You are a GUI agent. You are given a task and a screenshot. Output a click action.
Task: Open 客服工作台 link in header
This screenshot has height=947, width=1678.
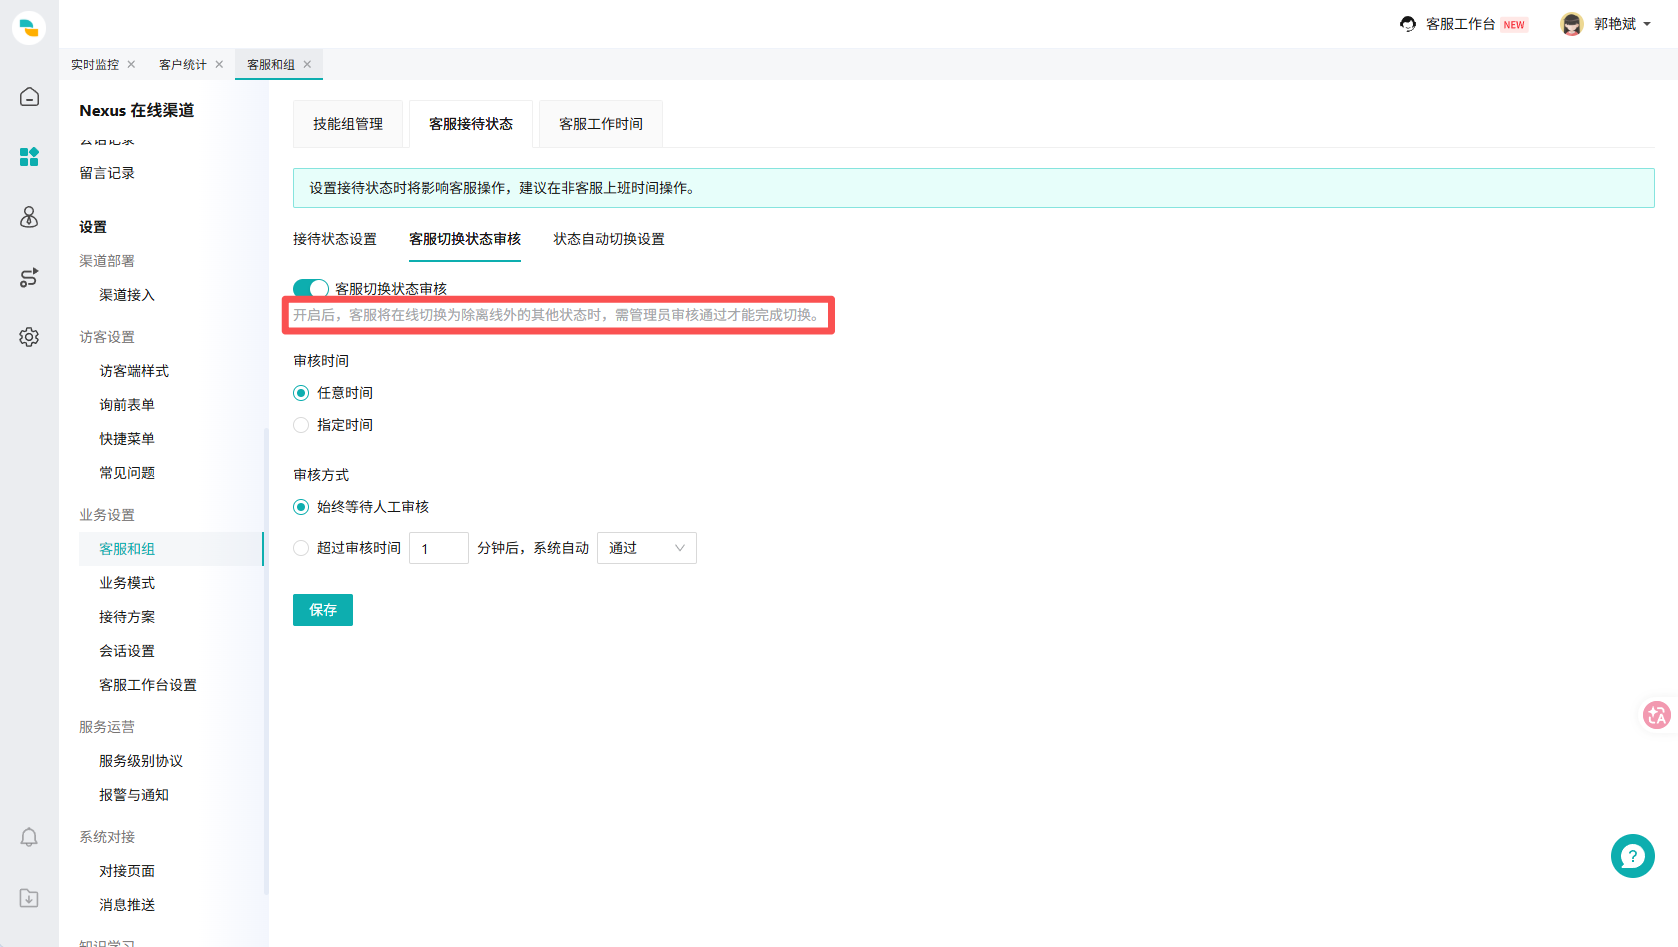(1461, 24)
